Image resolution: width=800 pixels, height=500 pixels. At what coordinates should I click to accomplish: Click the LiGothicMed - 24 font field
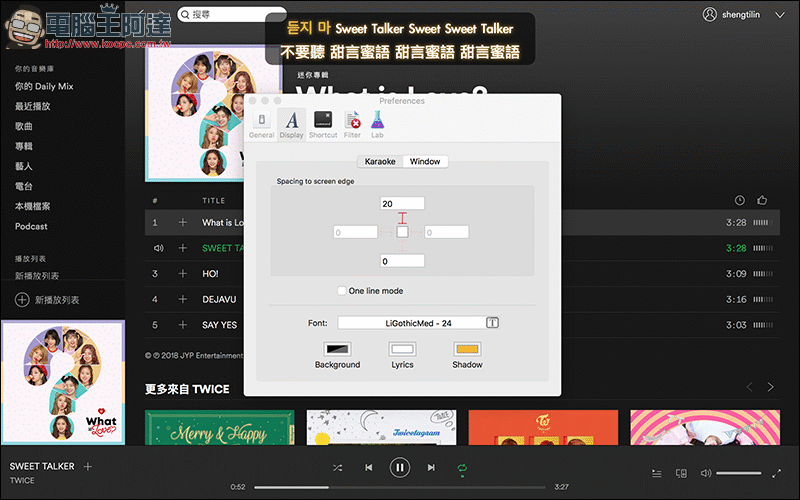click(411, 323)
